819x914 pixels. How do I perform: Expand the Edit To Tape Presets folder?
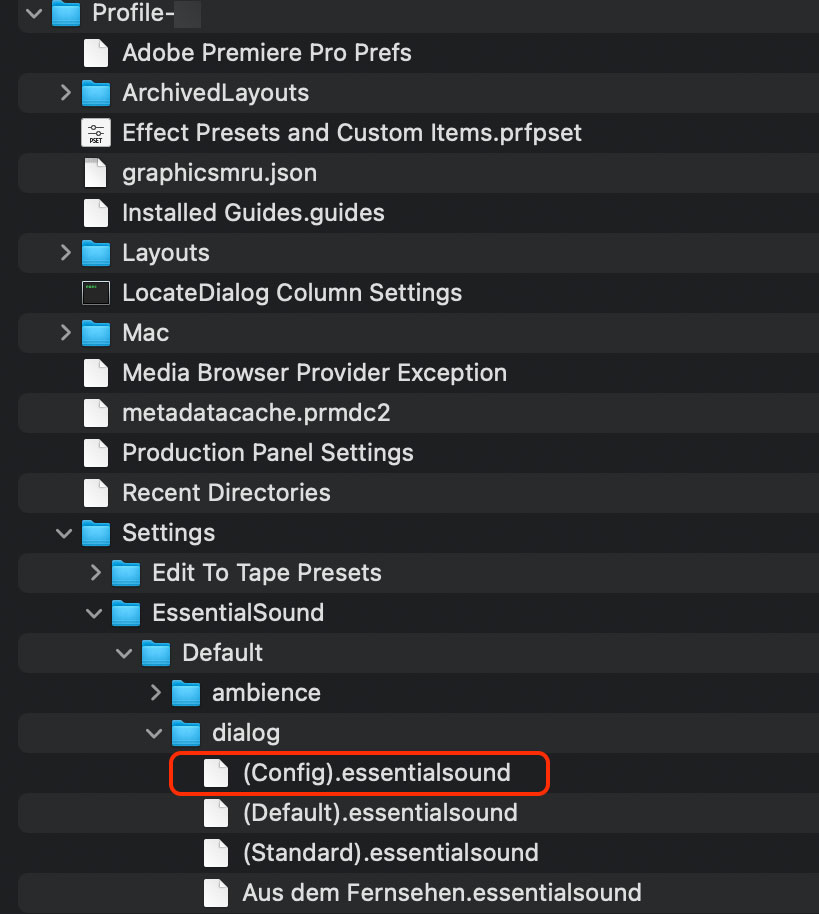click(x=94, y=572)
